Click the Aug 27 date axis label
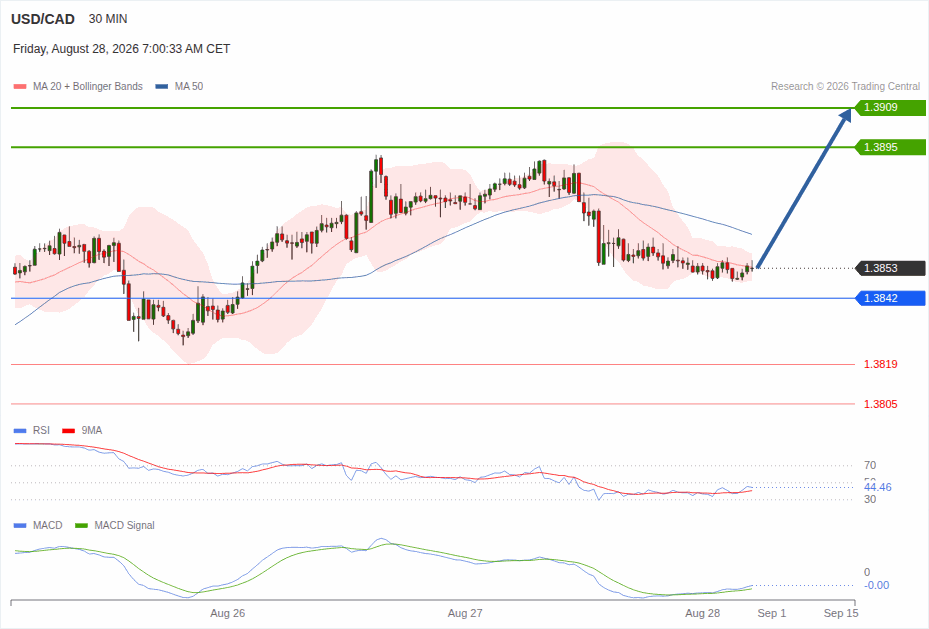 pos(465,613)
